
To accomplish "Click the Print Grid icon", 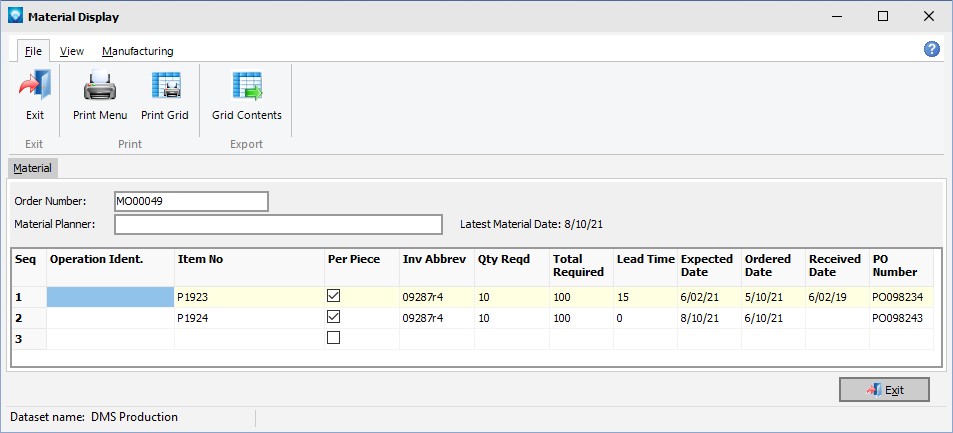I will [x=164, y=88].
